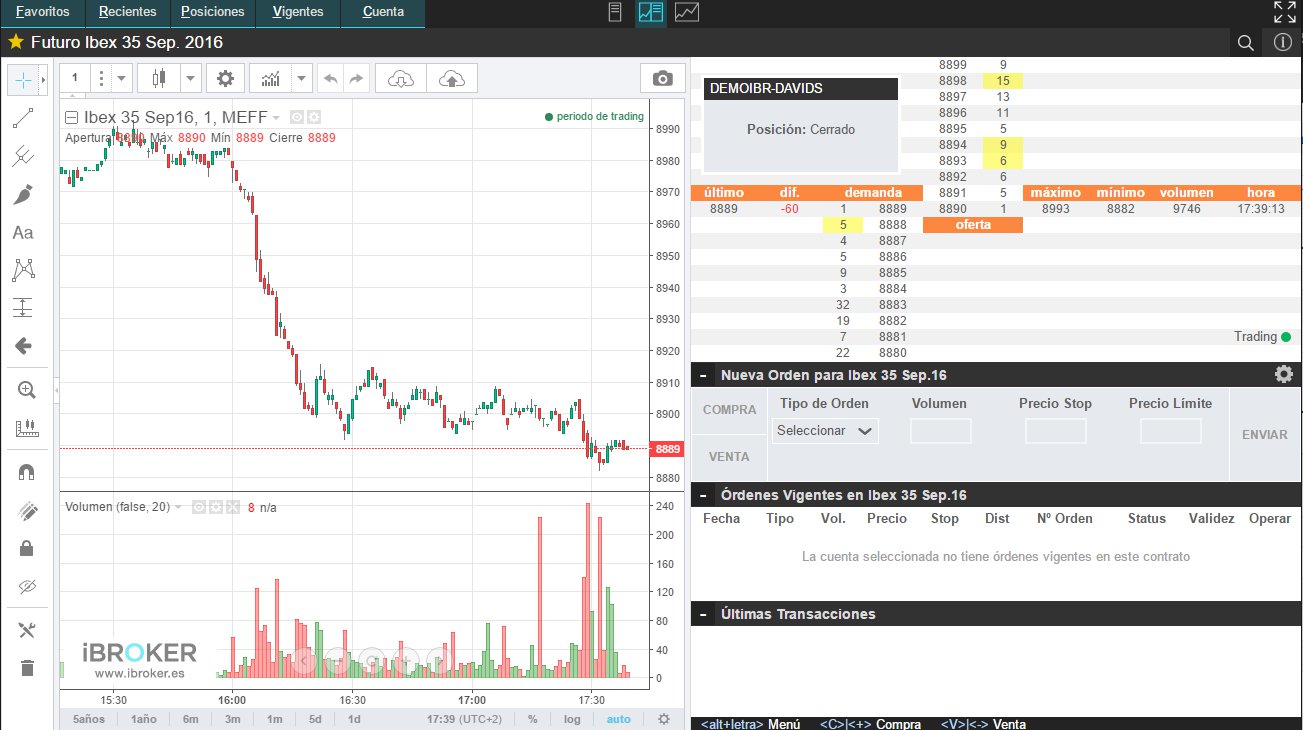Hide all drawings with eye icon
The height and width of the screenshot is (730, 1303).
pyautogui.click(x=26, y=586)
